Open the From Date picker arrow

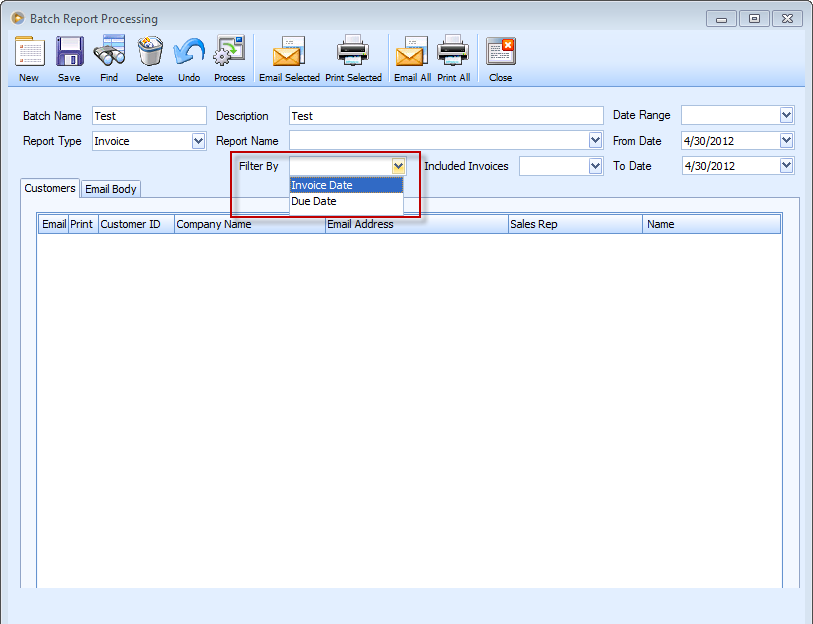(786, 141)
